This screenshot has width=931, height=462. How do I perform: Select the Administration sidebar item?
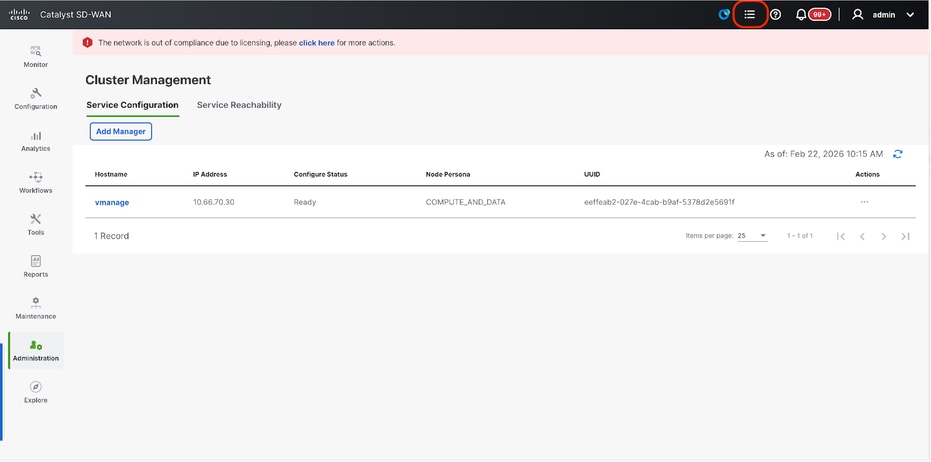tap(36, 350)
